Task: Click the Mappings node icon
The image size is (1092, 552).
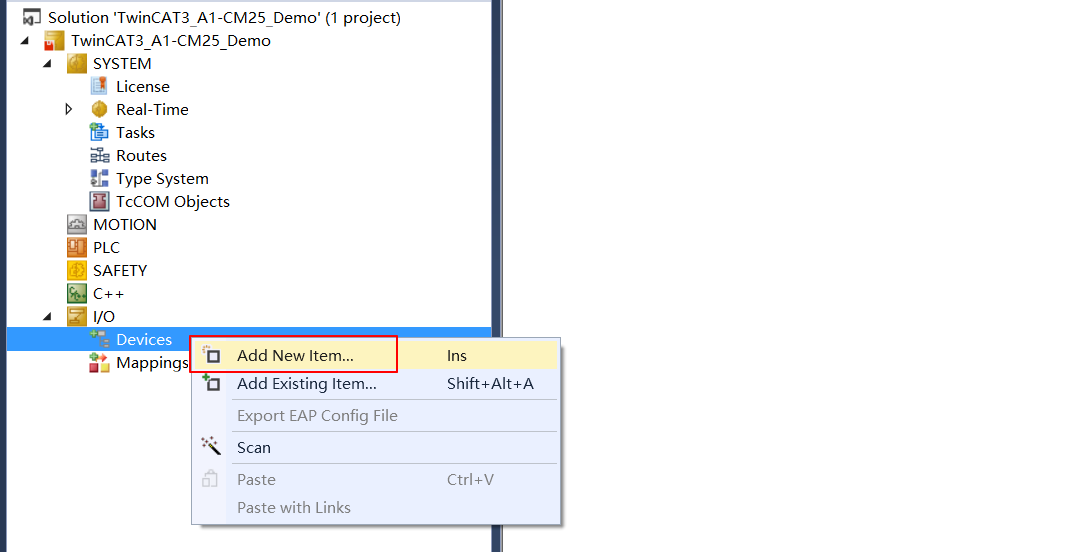Action: pyautogui.click(x=100, y=362)
